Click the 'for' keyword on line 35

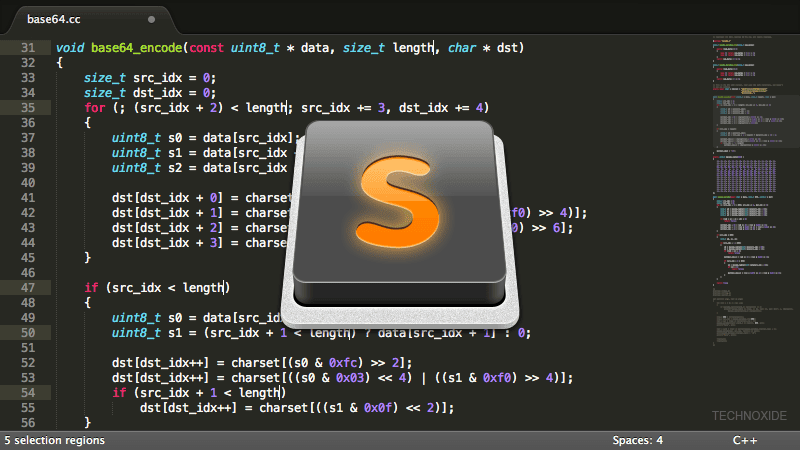(95, 108)
